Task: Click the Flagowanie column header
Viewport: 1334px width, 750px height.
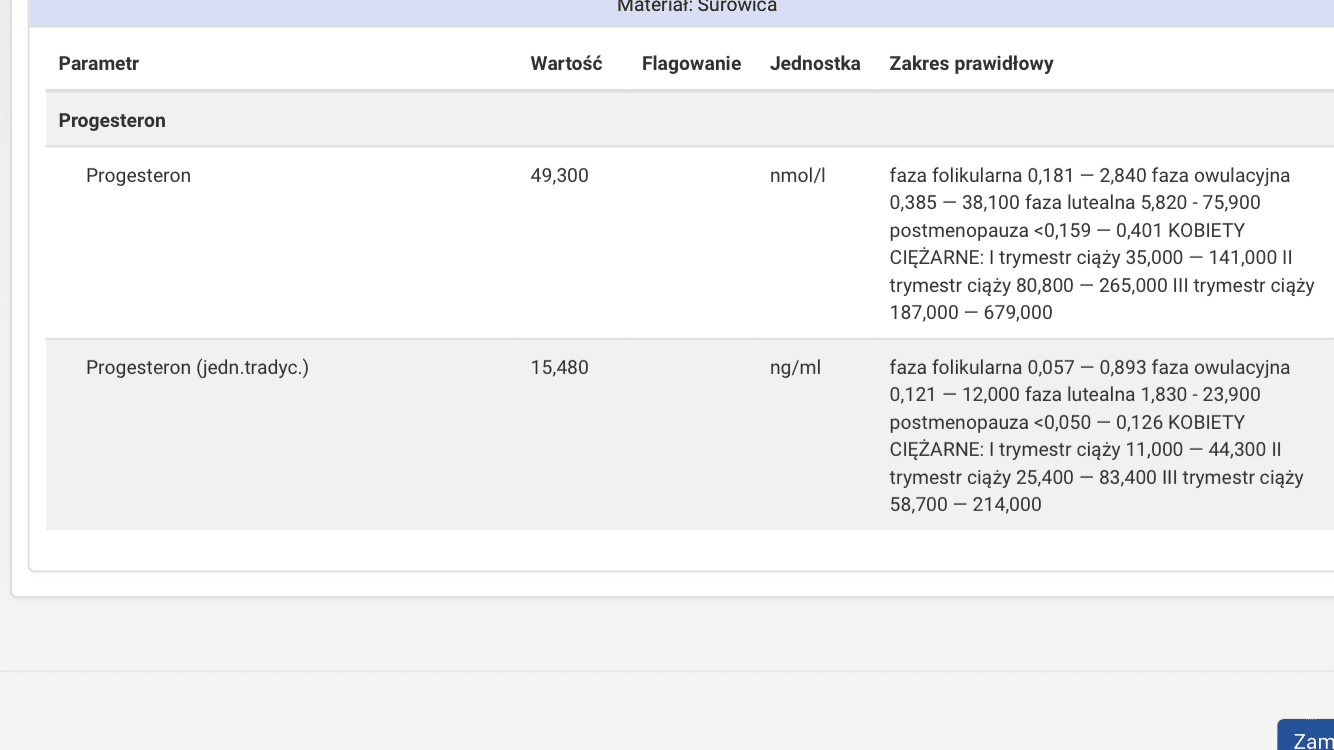Action: point(691,64)
